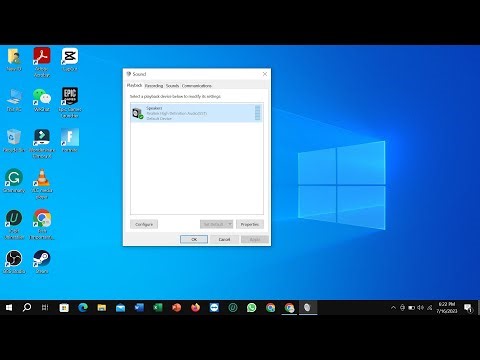
Task: Confirm the Sound dialog with OK
Action: (x=194, y=239)
